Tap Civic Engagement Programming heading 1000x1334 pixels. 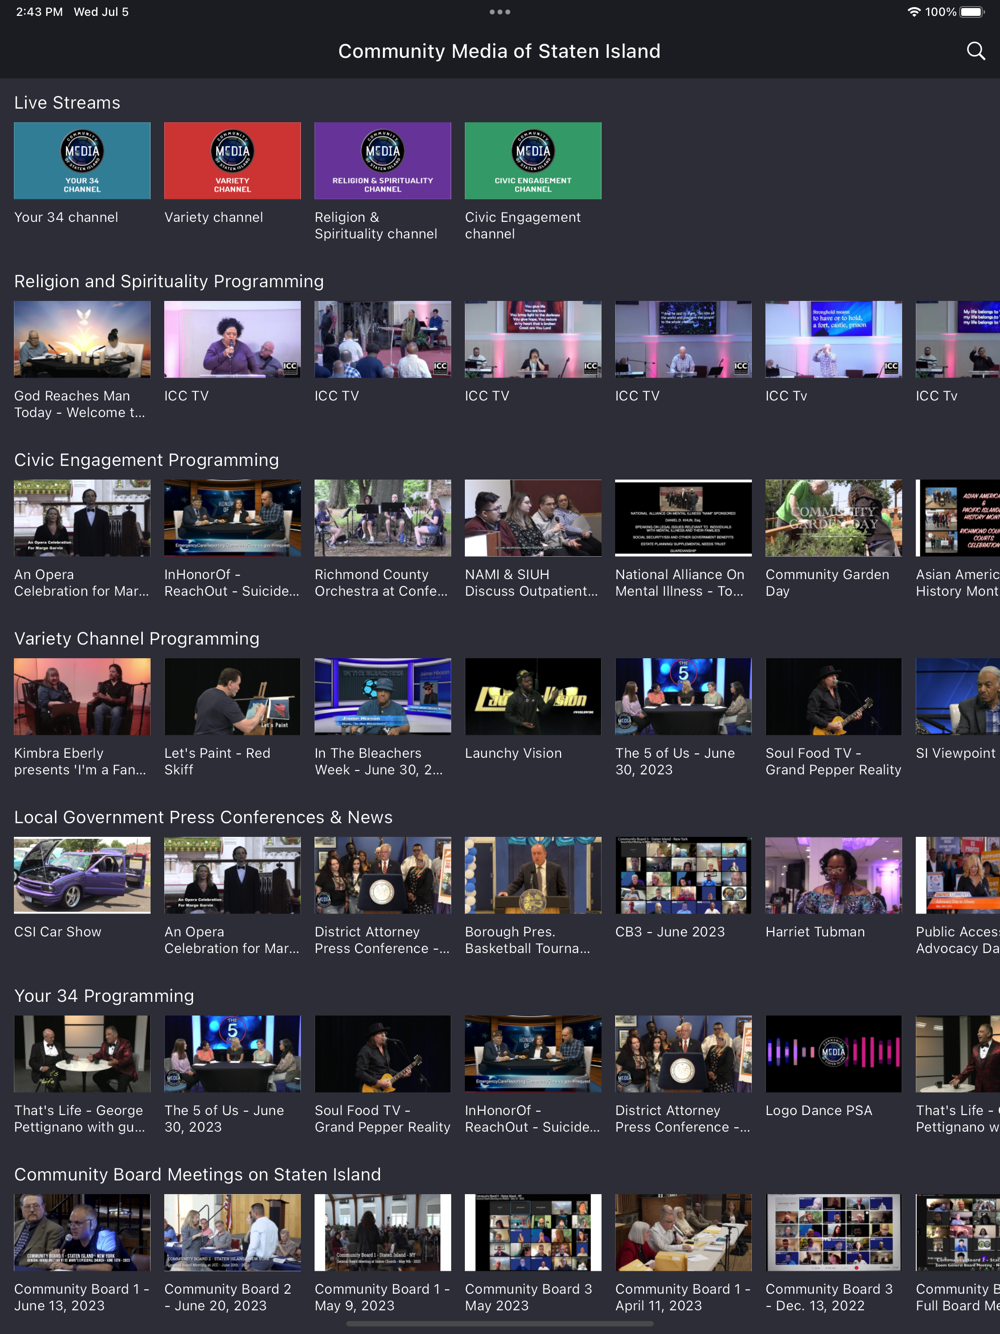coord(147,460)
